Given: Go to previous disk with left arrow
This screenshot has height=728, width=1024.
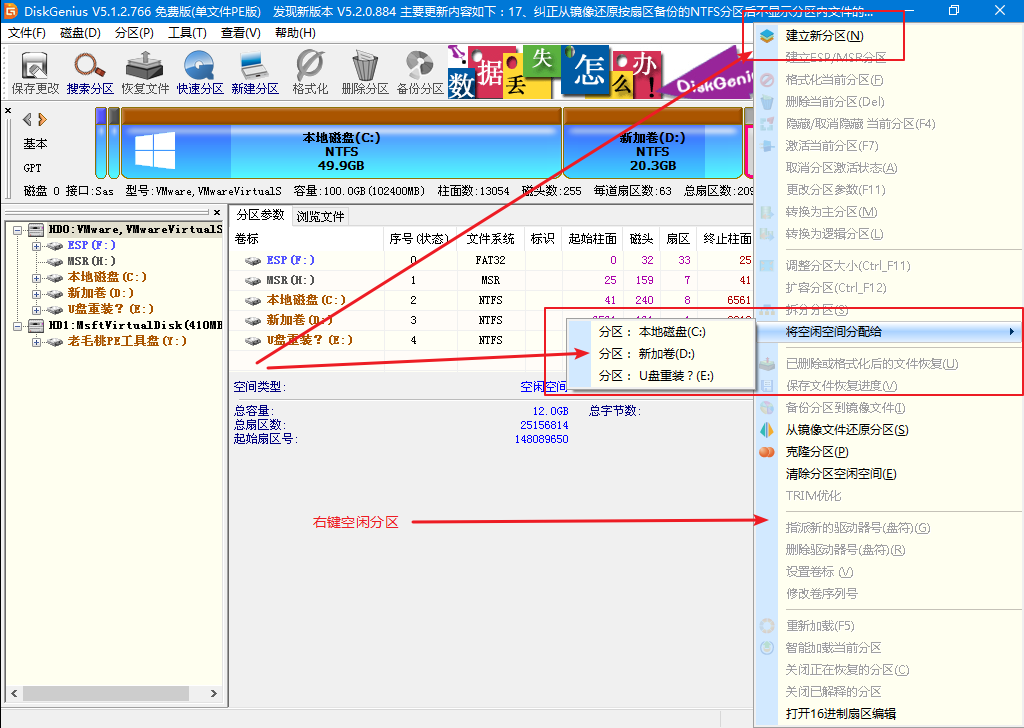Looking at the screenshot, I should [27, 119].
